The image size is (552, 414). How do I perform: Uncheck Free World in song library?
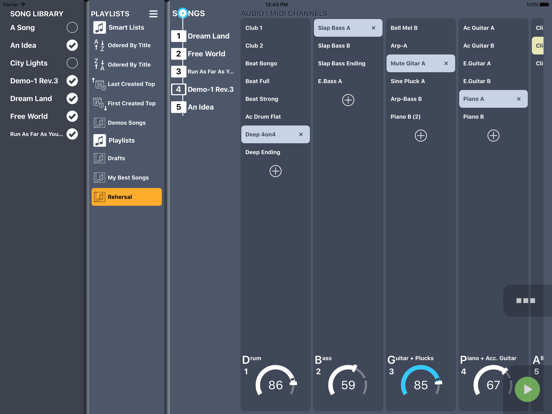72,116
